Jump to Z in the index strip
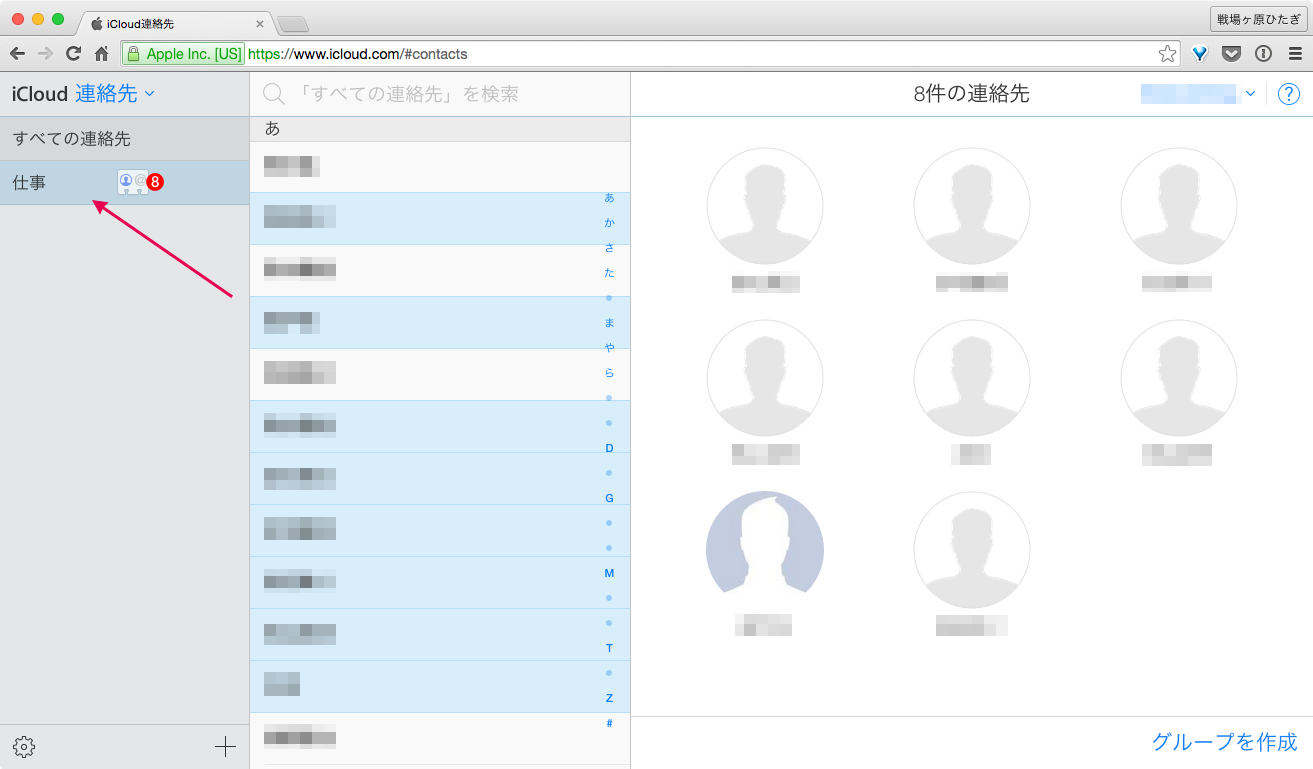1313x769 pixels. click(x=609, y=698)
